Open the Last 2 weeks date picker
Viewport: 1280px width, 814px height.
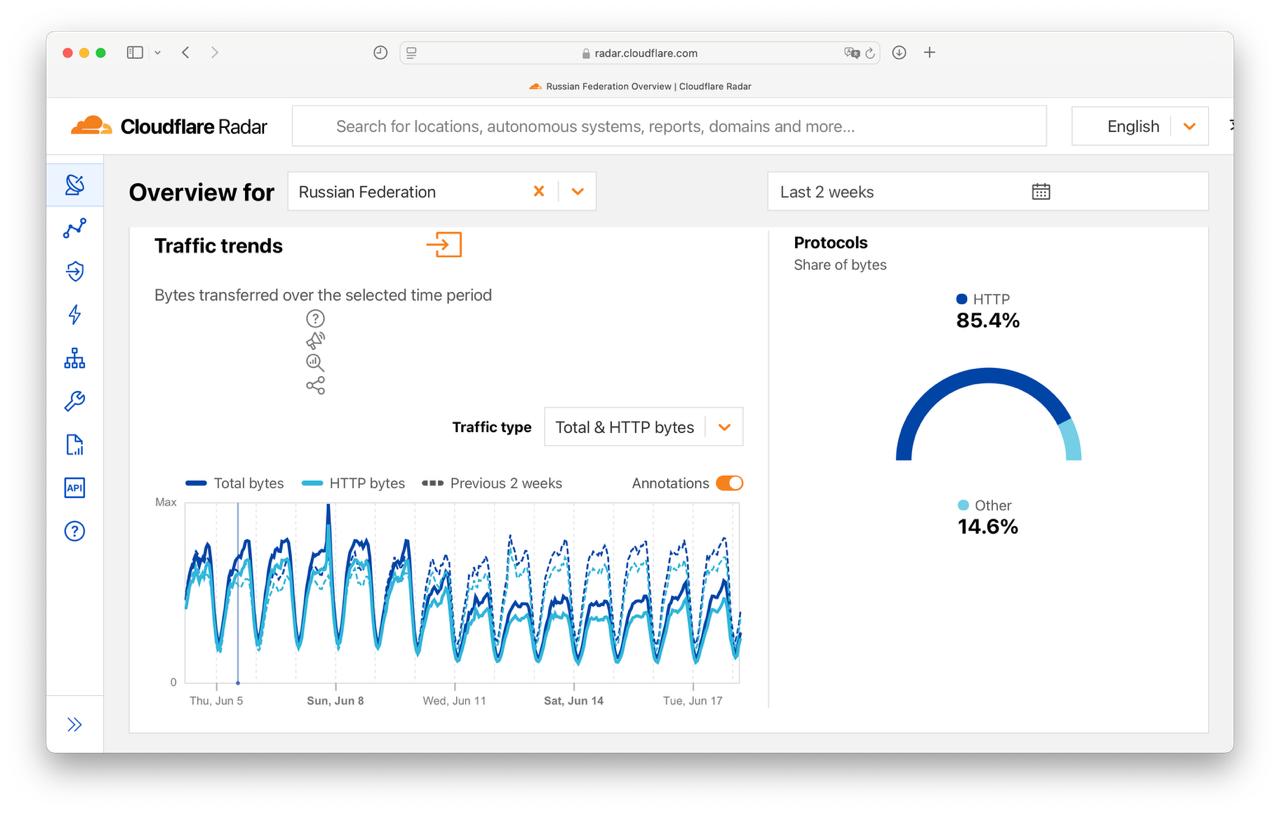tap(986, 192)
